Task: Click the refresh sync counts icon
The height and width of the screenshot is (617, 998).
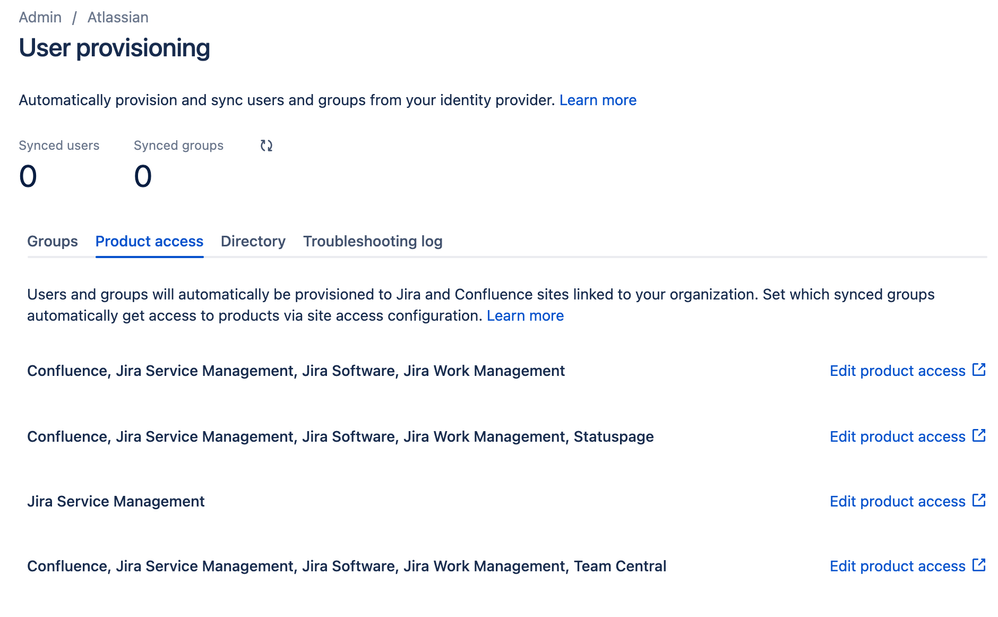Action: (x=266, y=146)
